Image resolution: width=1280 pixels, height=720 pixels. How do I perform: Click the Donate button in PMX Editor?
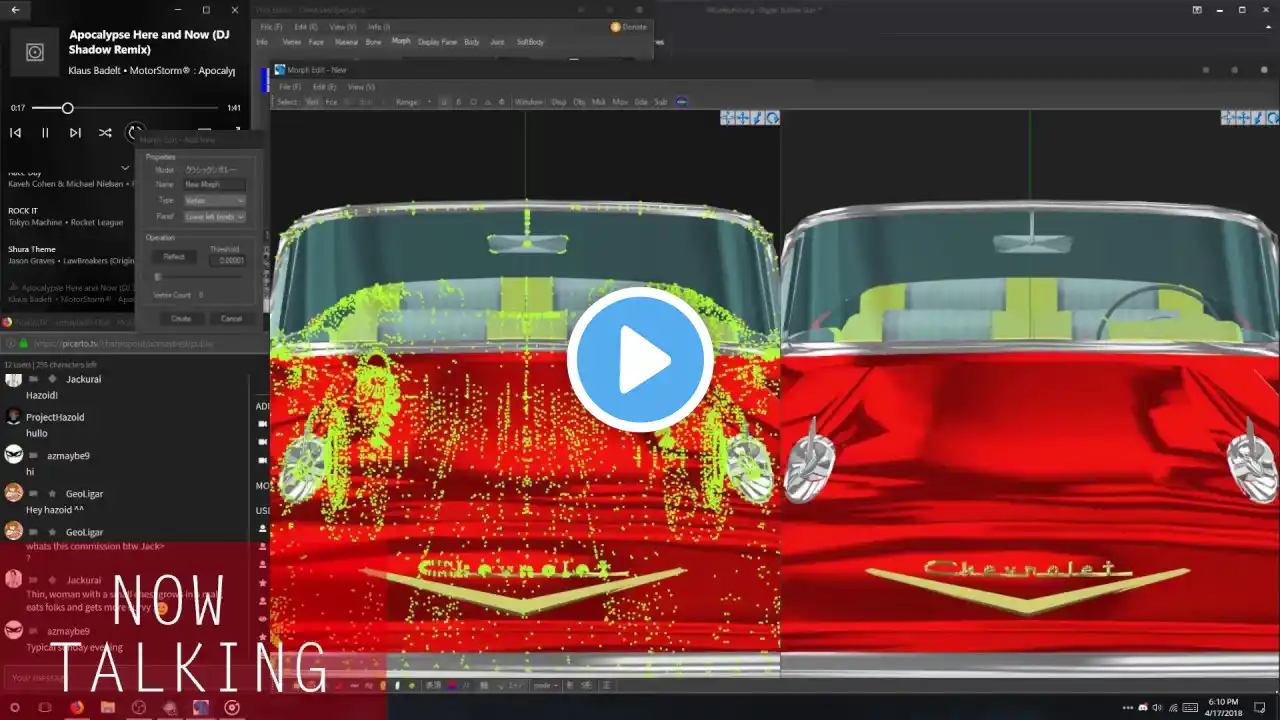pyautogui.click(x=630, y=27)
